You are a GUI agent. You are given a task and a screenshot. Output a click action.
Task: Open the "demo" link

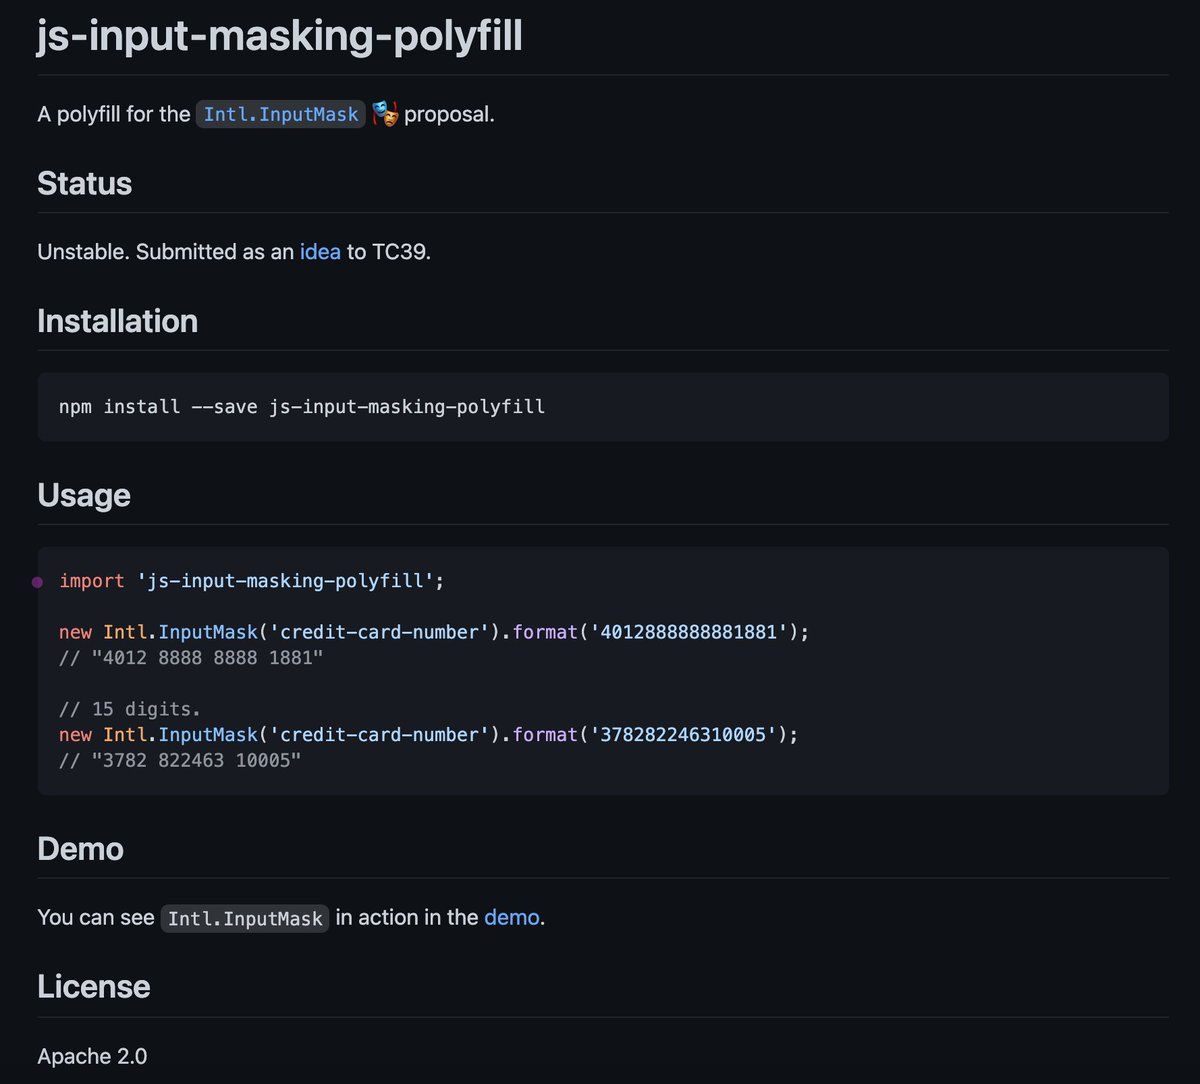(x=511, y=917)
